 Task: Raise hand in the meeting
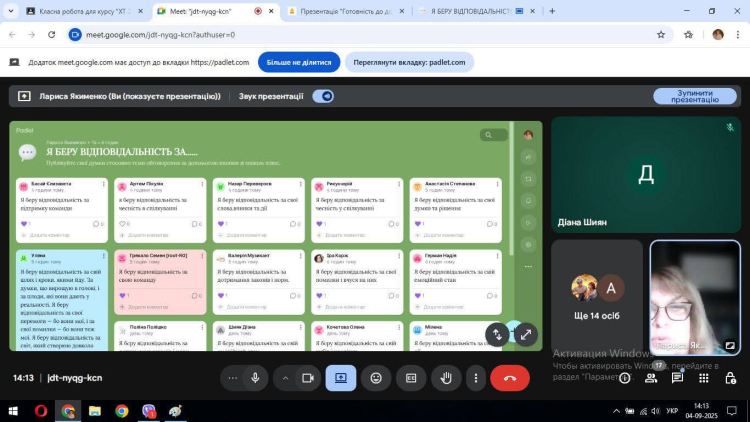point(446,378)
